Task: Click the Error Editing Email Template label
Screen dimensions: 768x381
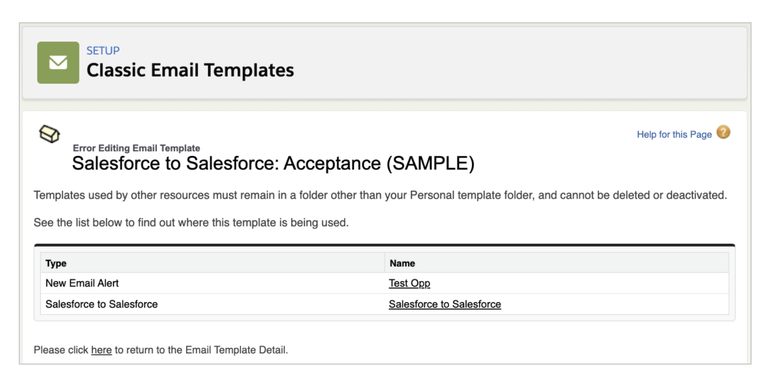Action: point(136,148)
